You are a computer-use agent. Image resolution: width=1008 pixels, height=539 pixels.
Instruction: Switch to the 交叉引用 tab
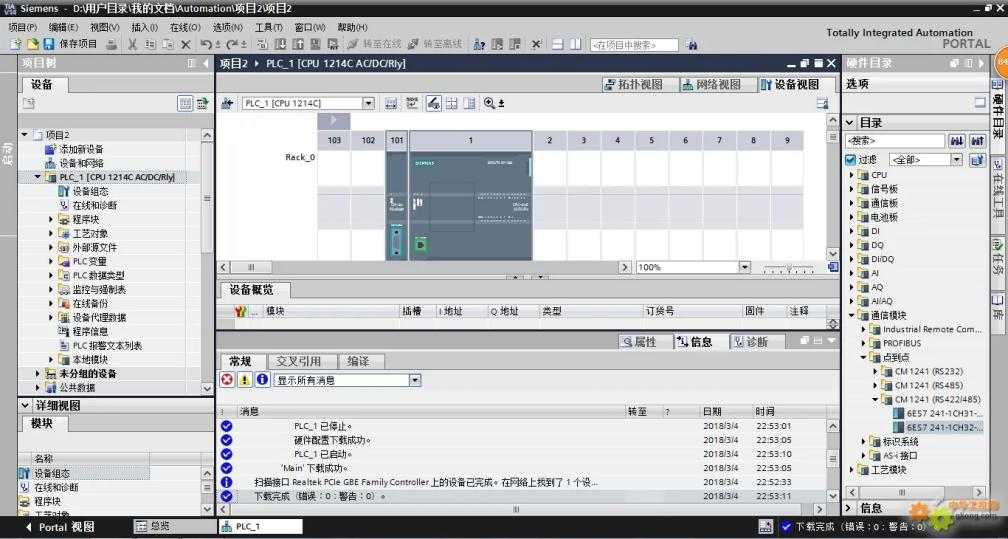pyautogui.click(x=298, y=361)
